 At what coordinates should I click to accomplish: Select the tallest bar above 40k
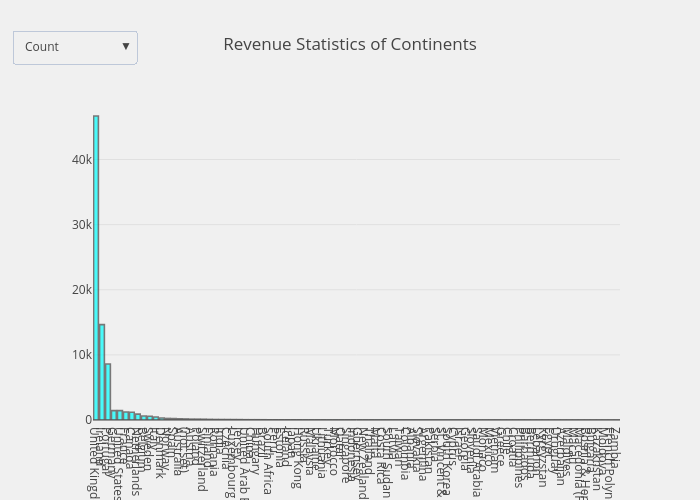tap(96, 267)
